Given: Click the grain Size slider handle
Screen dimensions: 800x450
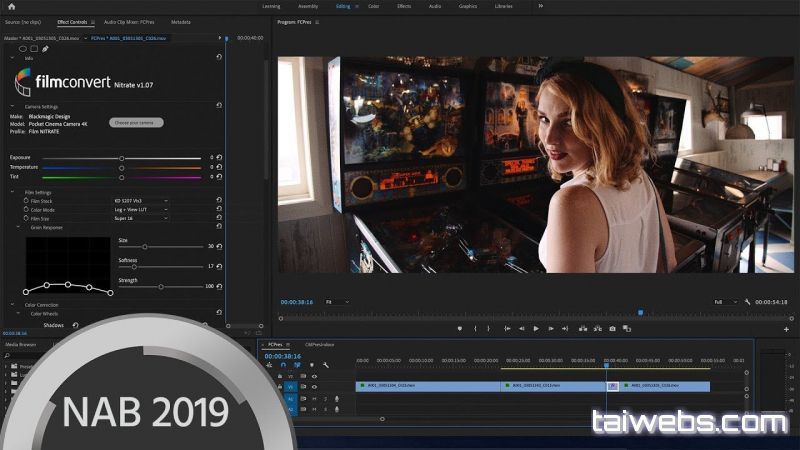Looking at the screenshot, I should (x=145, y=246).
